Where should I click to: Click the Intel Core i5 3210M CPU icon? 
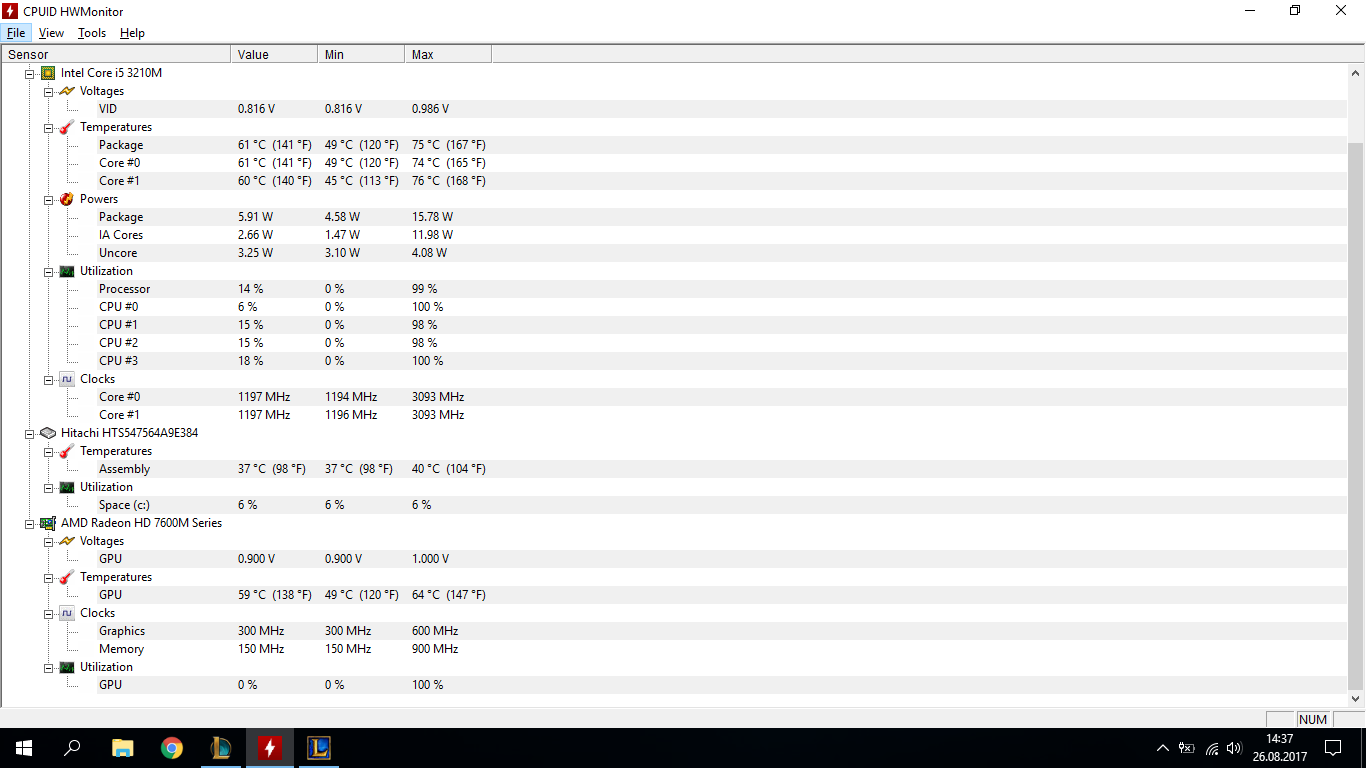tap(48, 73)
